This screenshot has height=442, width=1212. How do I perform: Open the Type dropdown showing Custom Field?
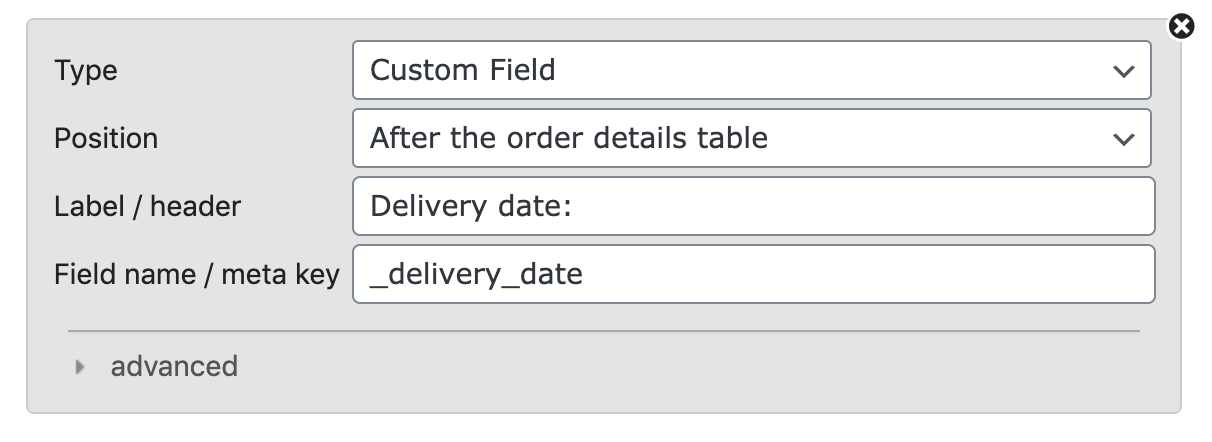[752, 70]
